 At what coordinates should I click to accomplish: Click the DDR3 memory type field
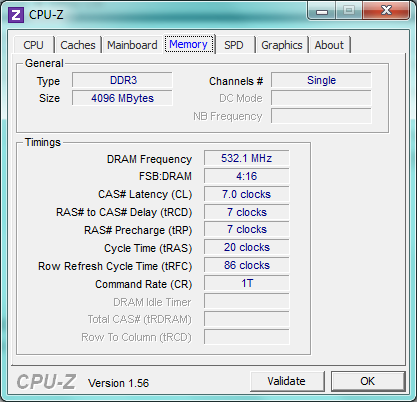click(x=122, y=80)
